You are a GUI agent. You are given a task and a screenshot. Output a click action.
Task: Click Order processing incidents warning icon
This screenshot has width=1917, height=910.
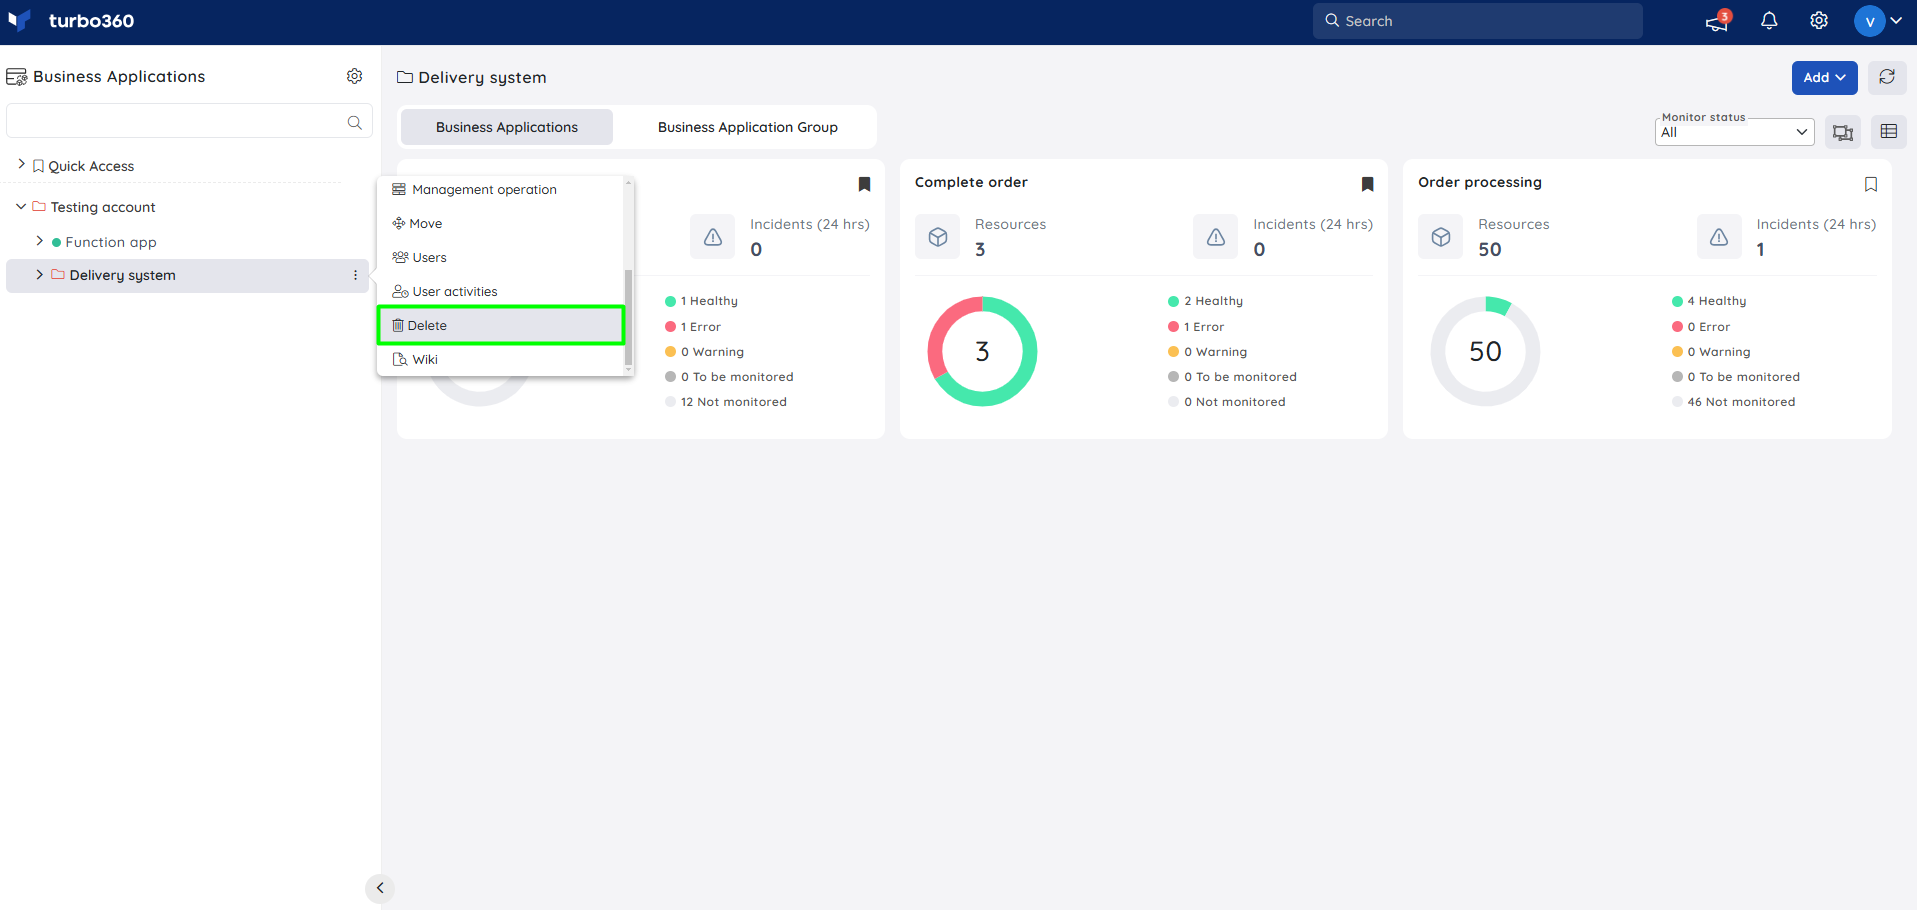click(1719, 237)
